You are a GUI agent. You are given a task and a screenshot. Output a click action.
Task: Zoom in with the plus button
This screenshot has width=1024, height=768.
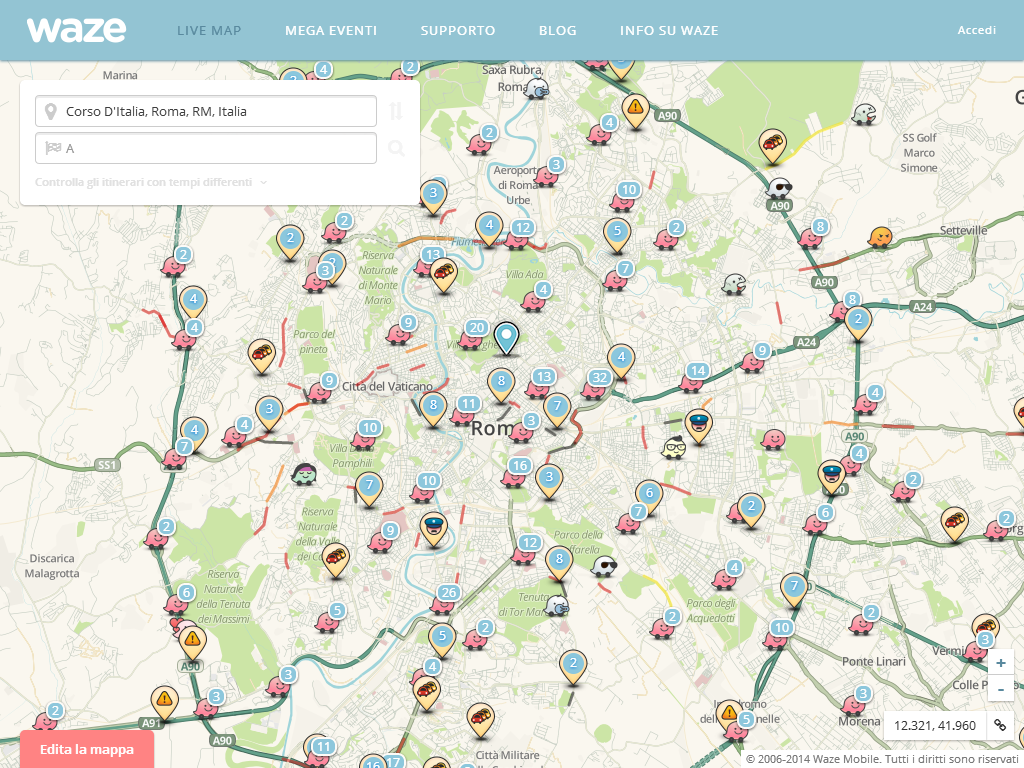(1000, 663)
